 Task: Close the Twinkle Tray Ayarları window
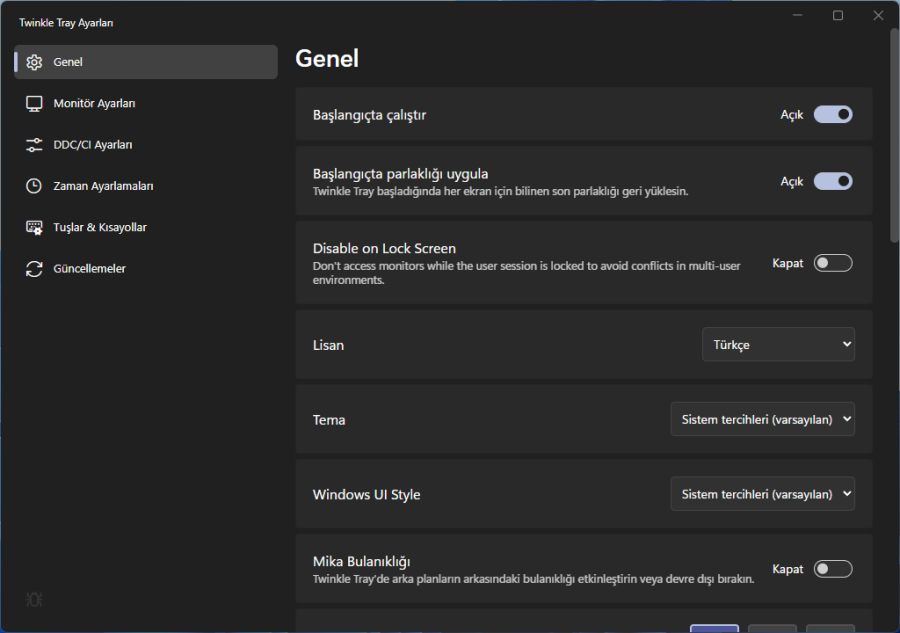click(x=878, y=15)
